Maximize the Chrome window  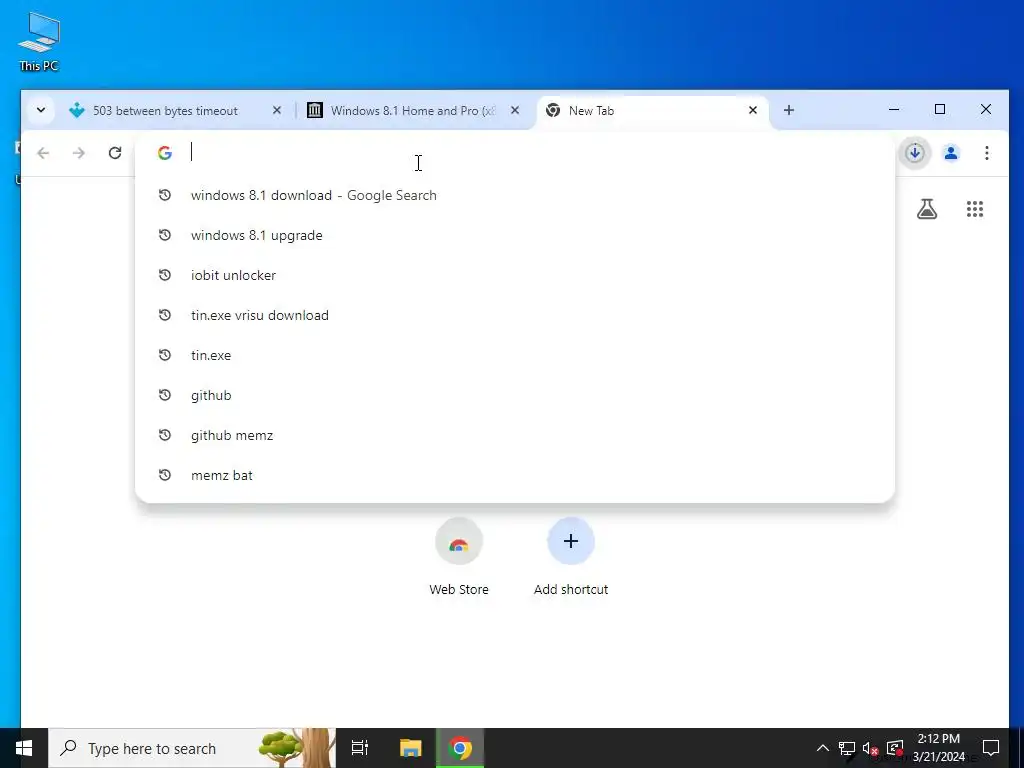point(940,110)
